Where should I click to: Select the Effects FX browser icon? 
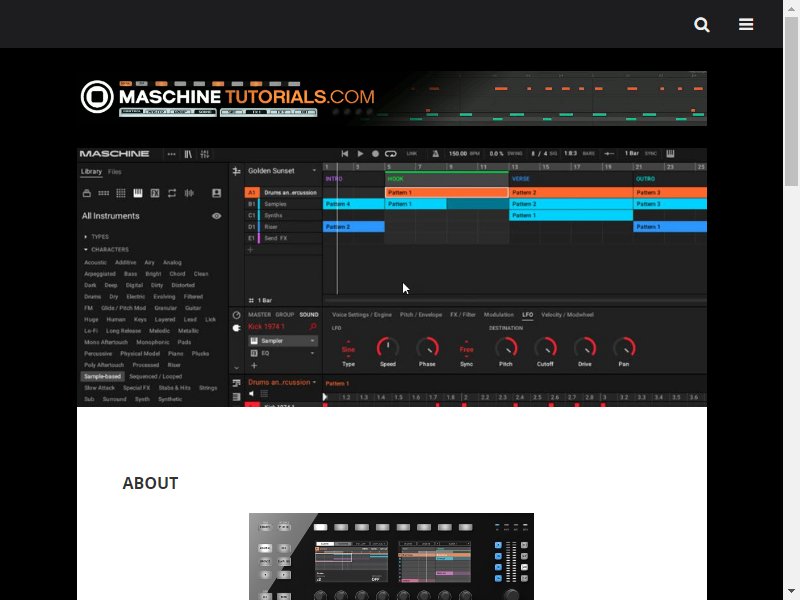tap(155, 193)
